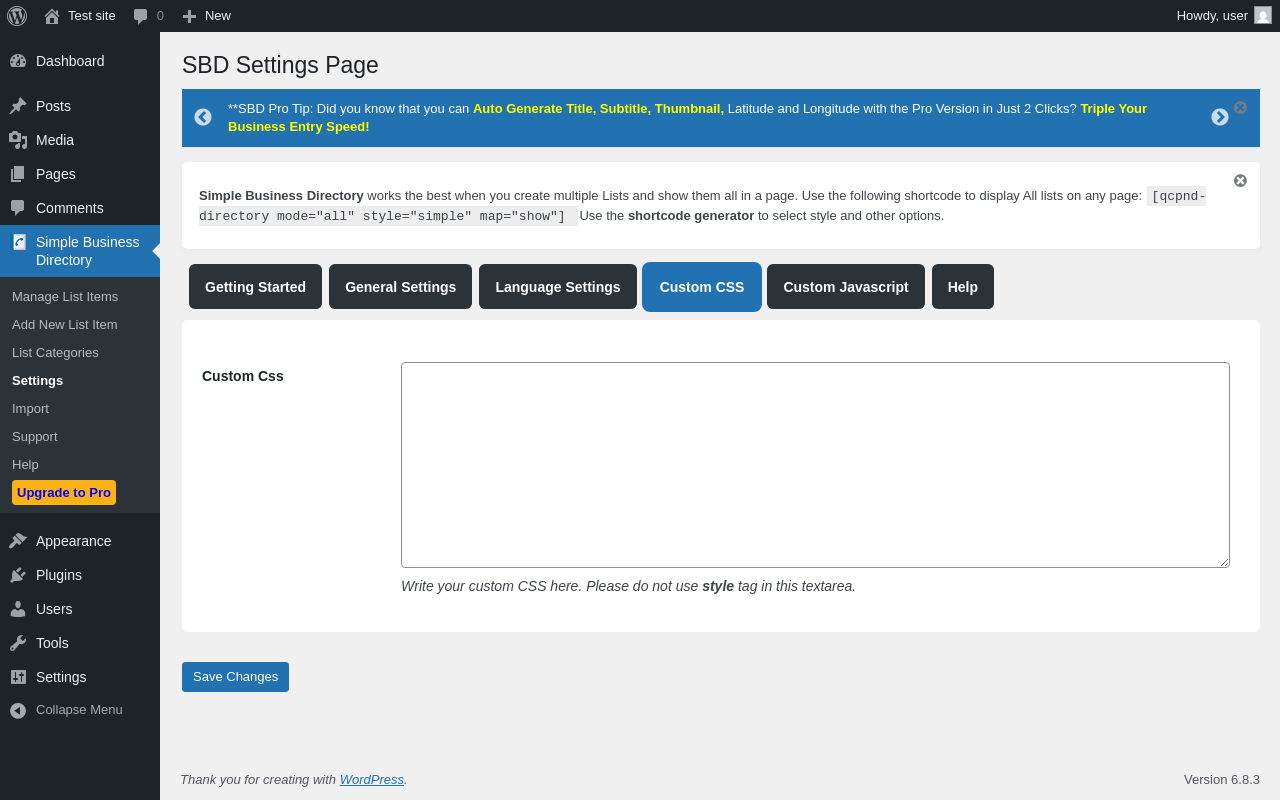Open the Import submenu item

point(30,409)
